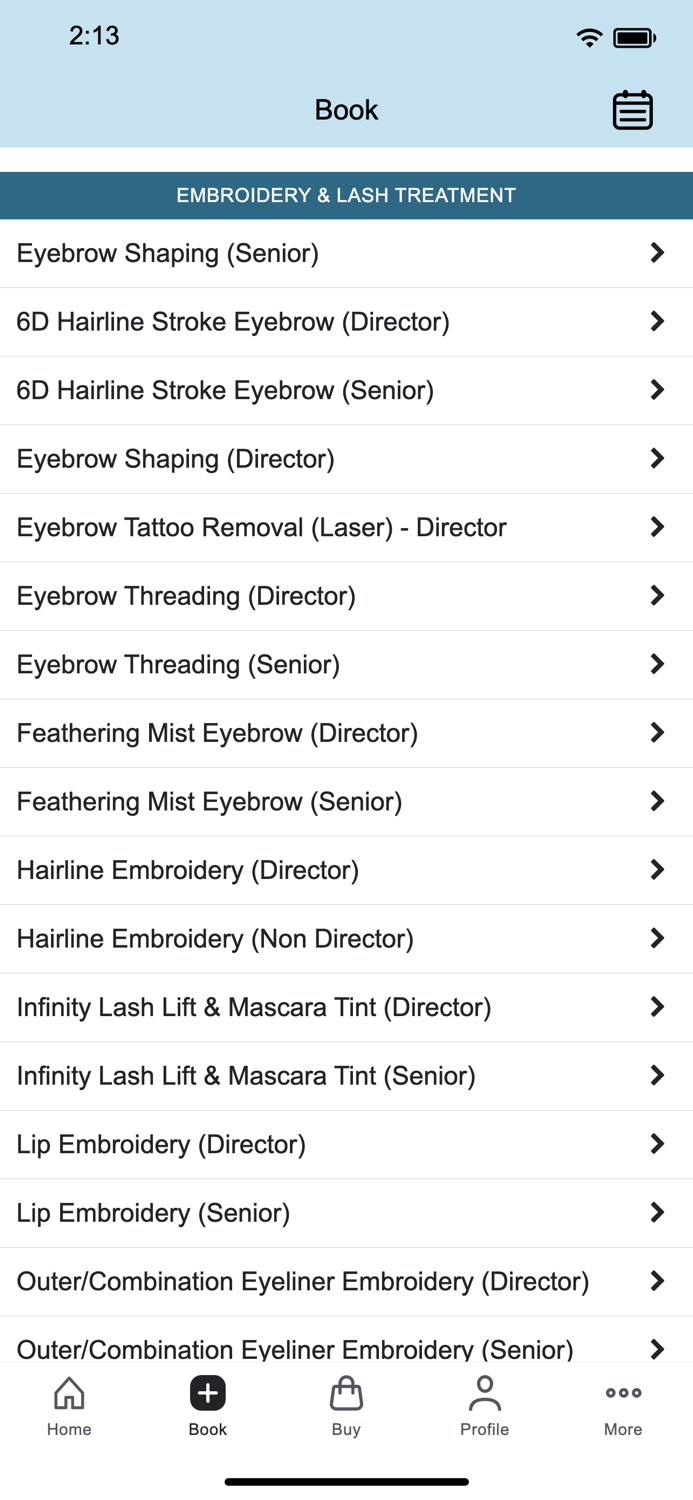Select 6D Hairline Stroke Eyebrow (Director)
Viewport: 693px width, 1500px height.
coord(233,322)
